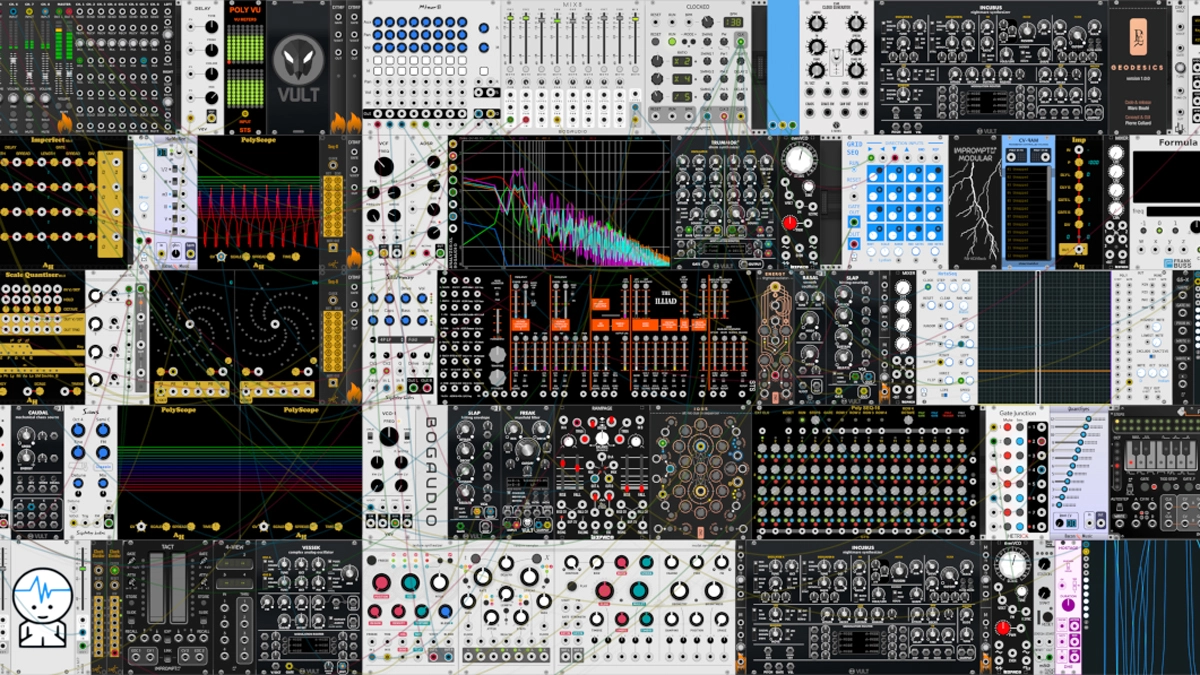Click the upper POLY VU meter display

pyautogui.click(x=245, y=43)
